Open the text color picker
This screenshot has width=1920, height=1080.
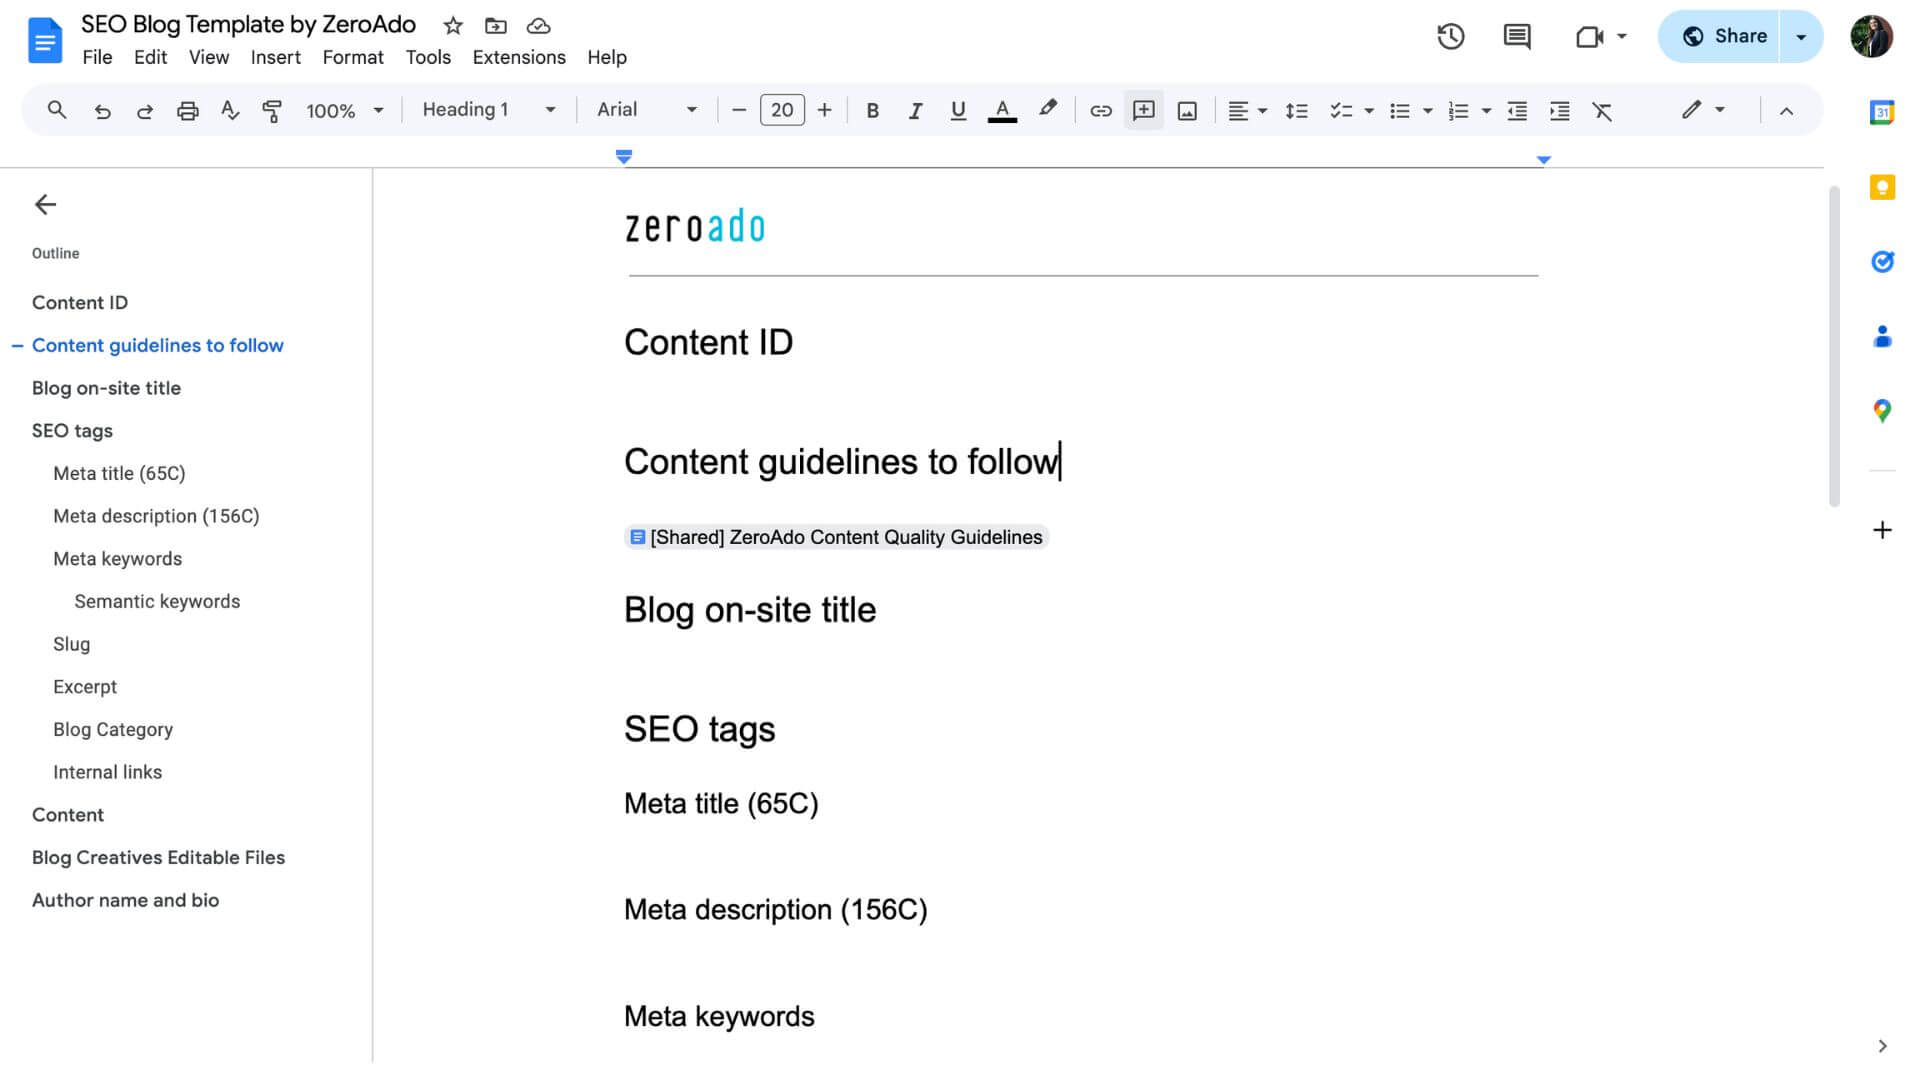(x=1002, y=110)
